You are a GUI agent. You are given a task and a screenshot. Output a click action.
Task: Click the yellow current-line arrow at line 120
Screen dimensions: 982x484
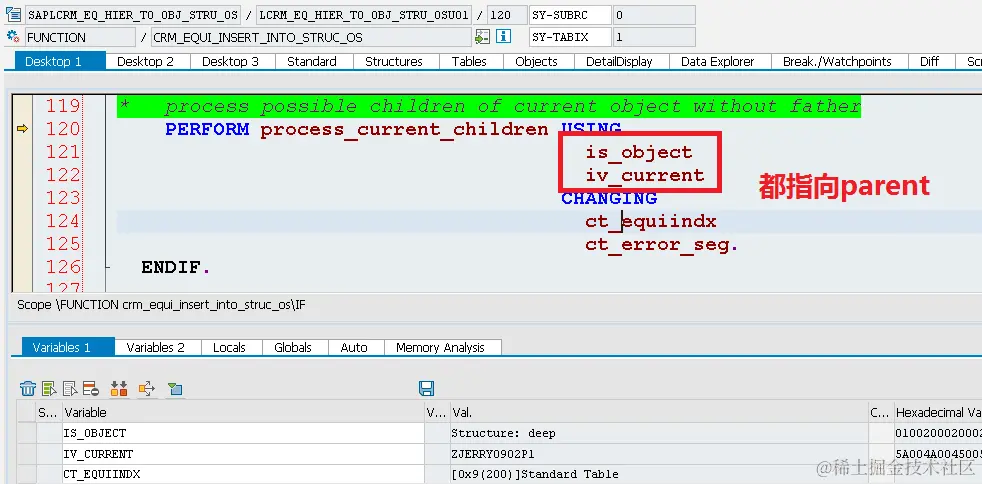pyautogui.click(x=22, y=128)
